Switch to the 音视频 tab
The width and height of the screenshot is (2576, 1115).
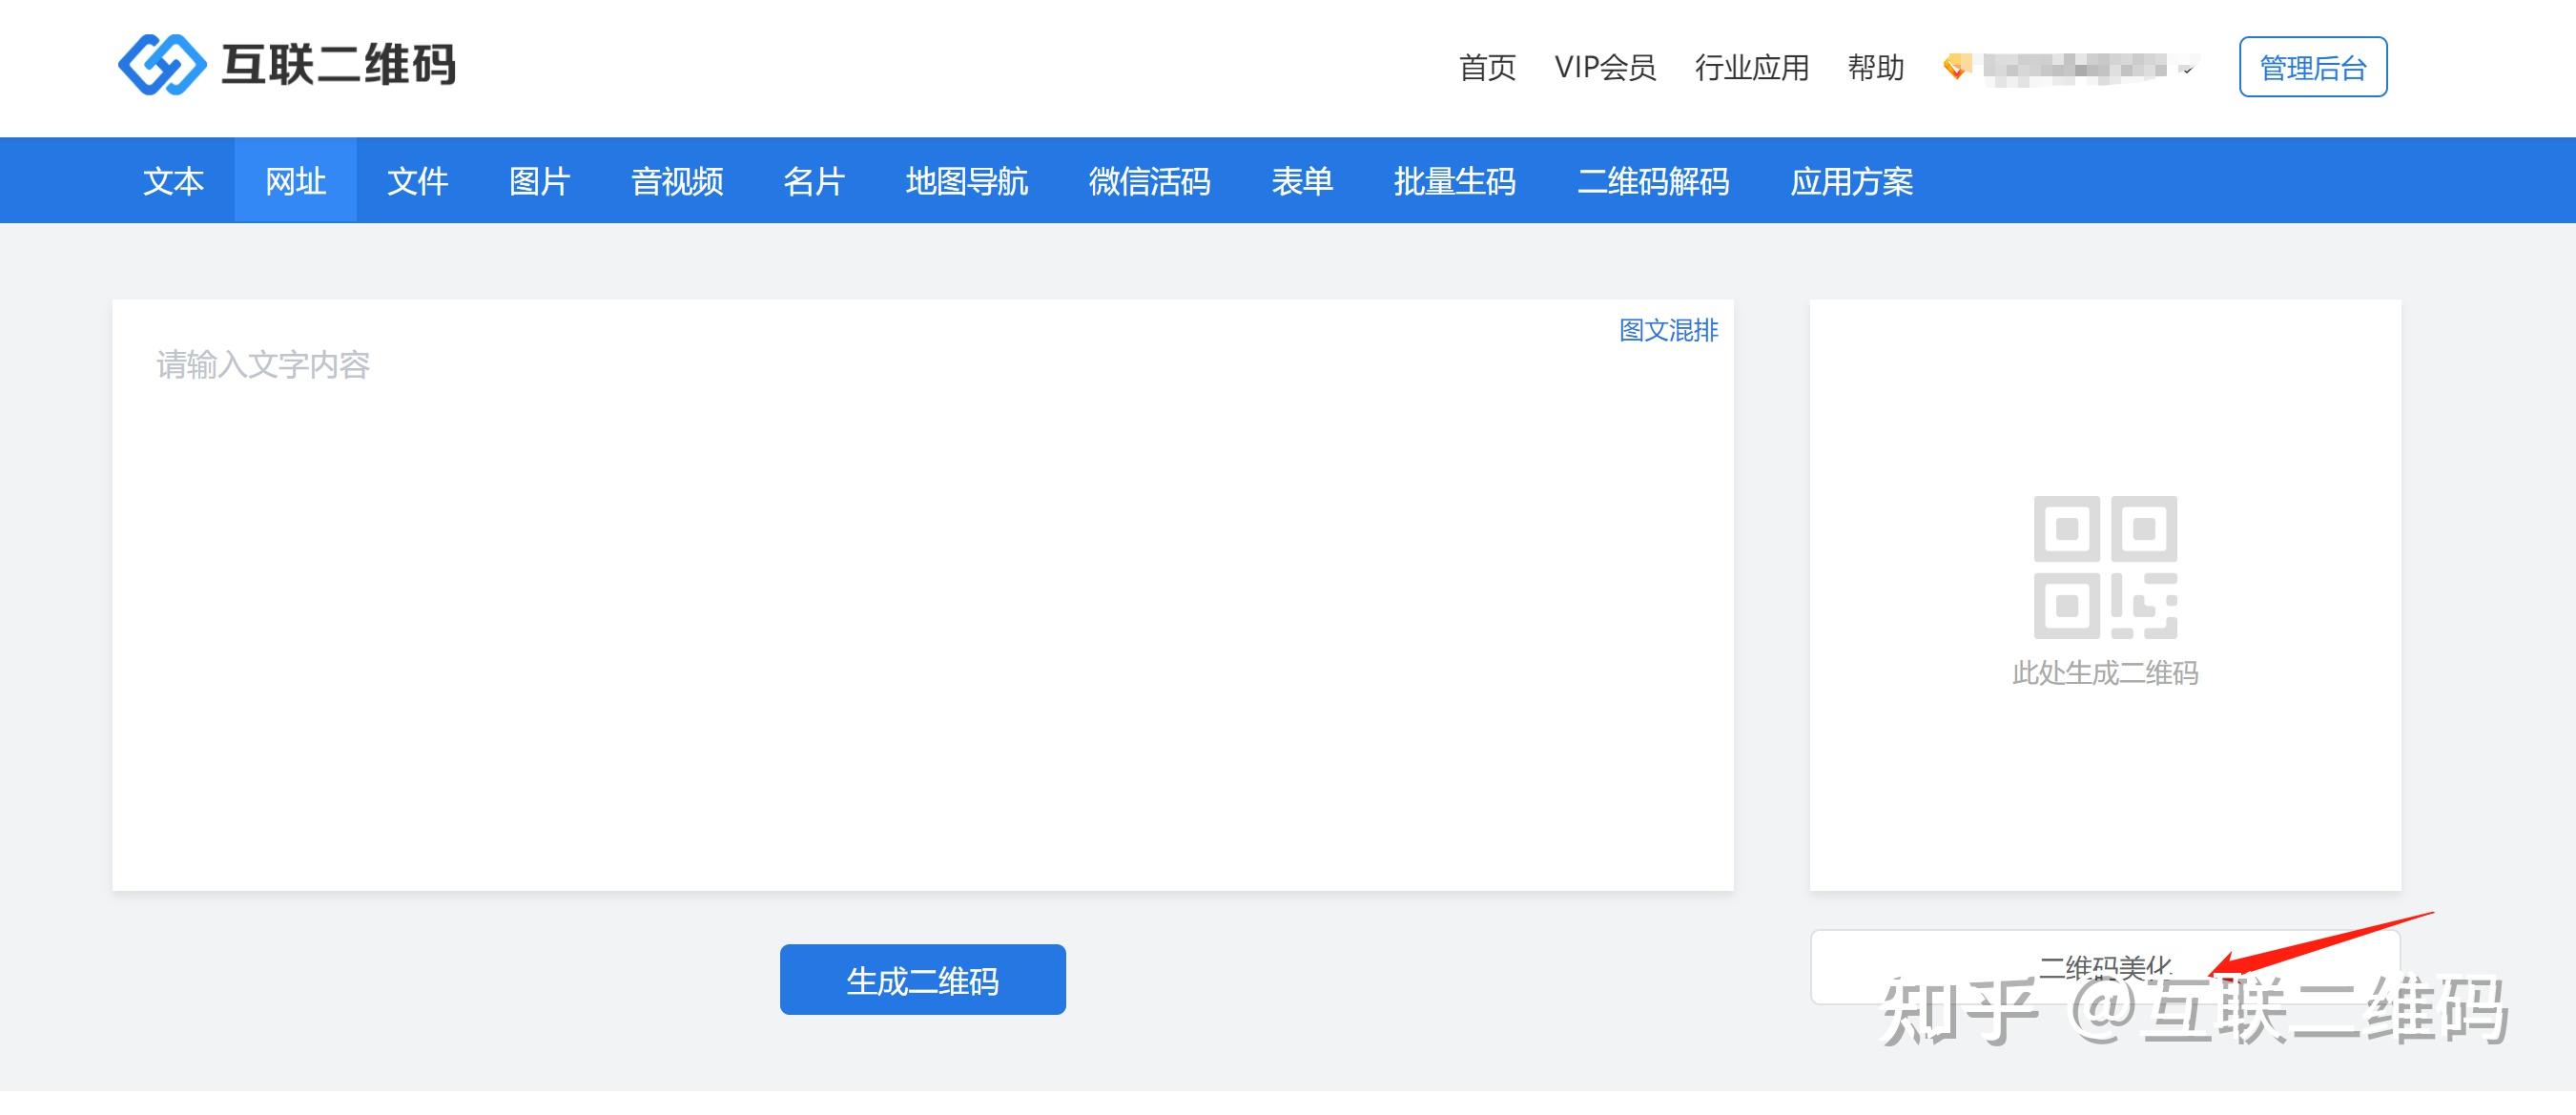[676, 181]
